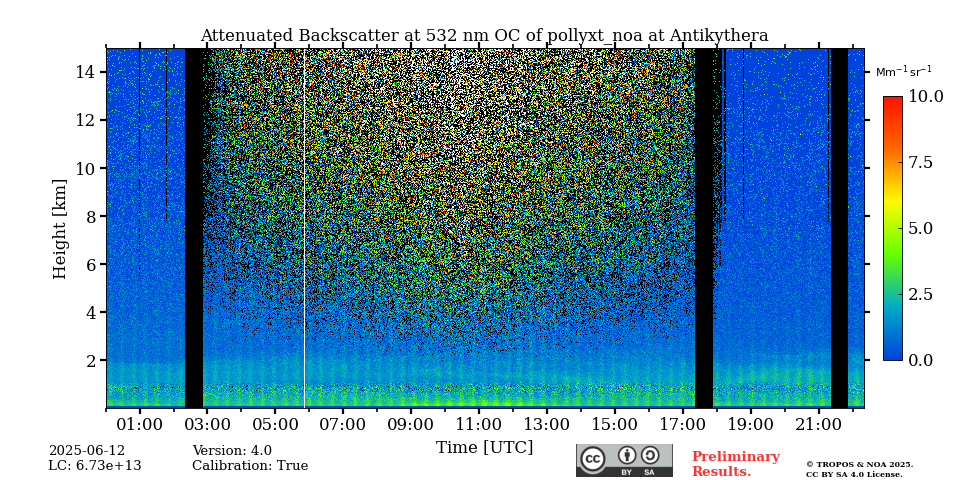Click the Version: 4.0 text
The image size is (960, 480).
tap(232, 451)
